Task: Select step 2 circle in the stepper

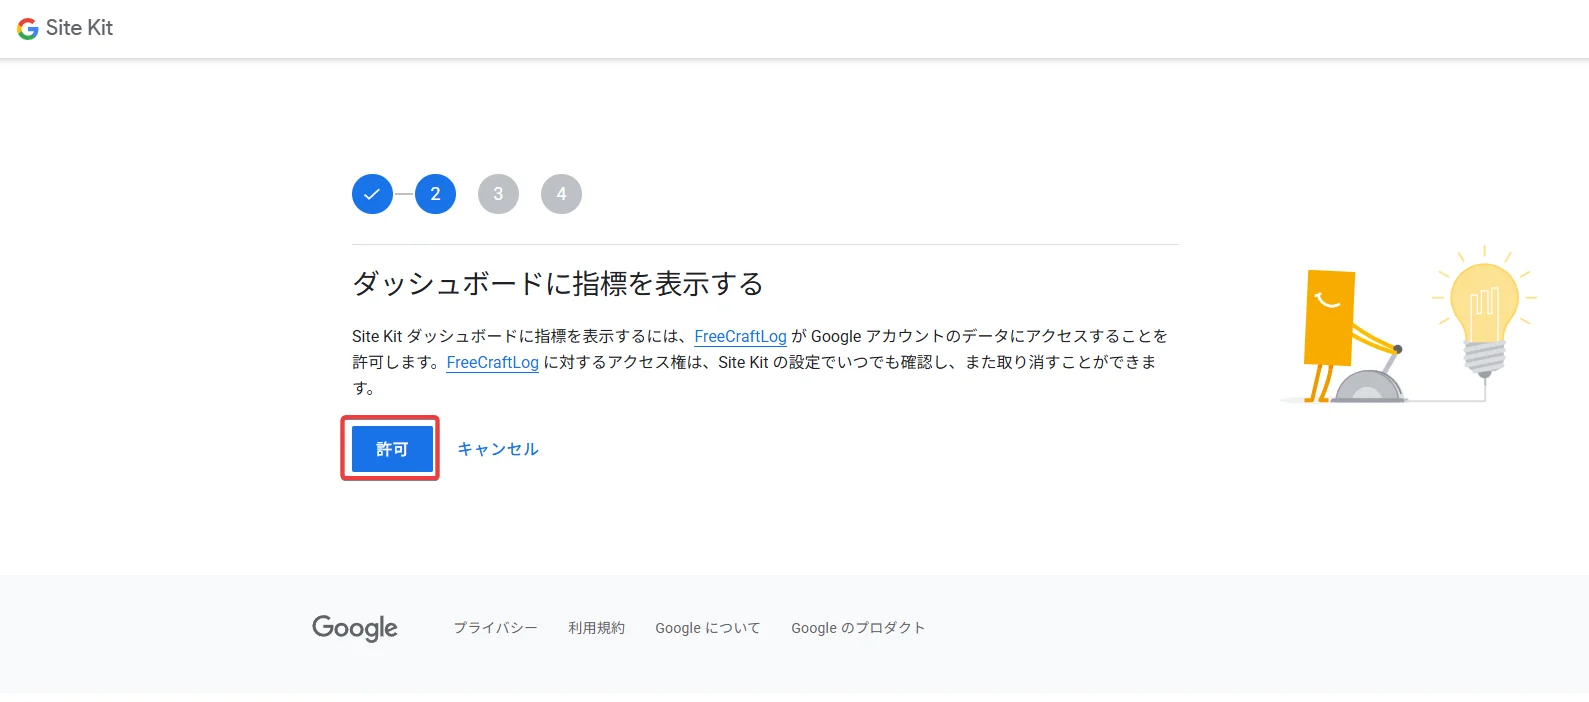Action: pyautogui.click(x=435, y=194)
